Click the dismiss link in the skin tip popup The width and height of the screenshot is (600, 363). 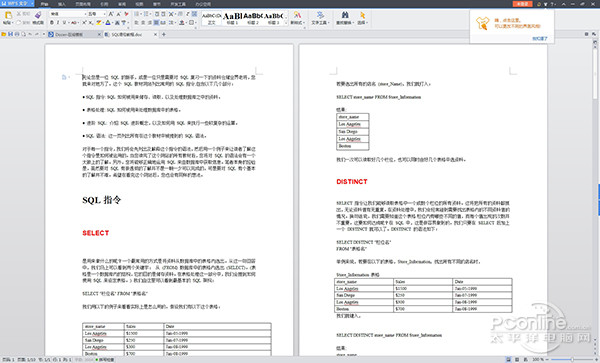pyautogui.click(x=540, y=39)
